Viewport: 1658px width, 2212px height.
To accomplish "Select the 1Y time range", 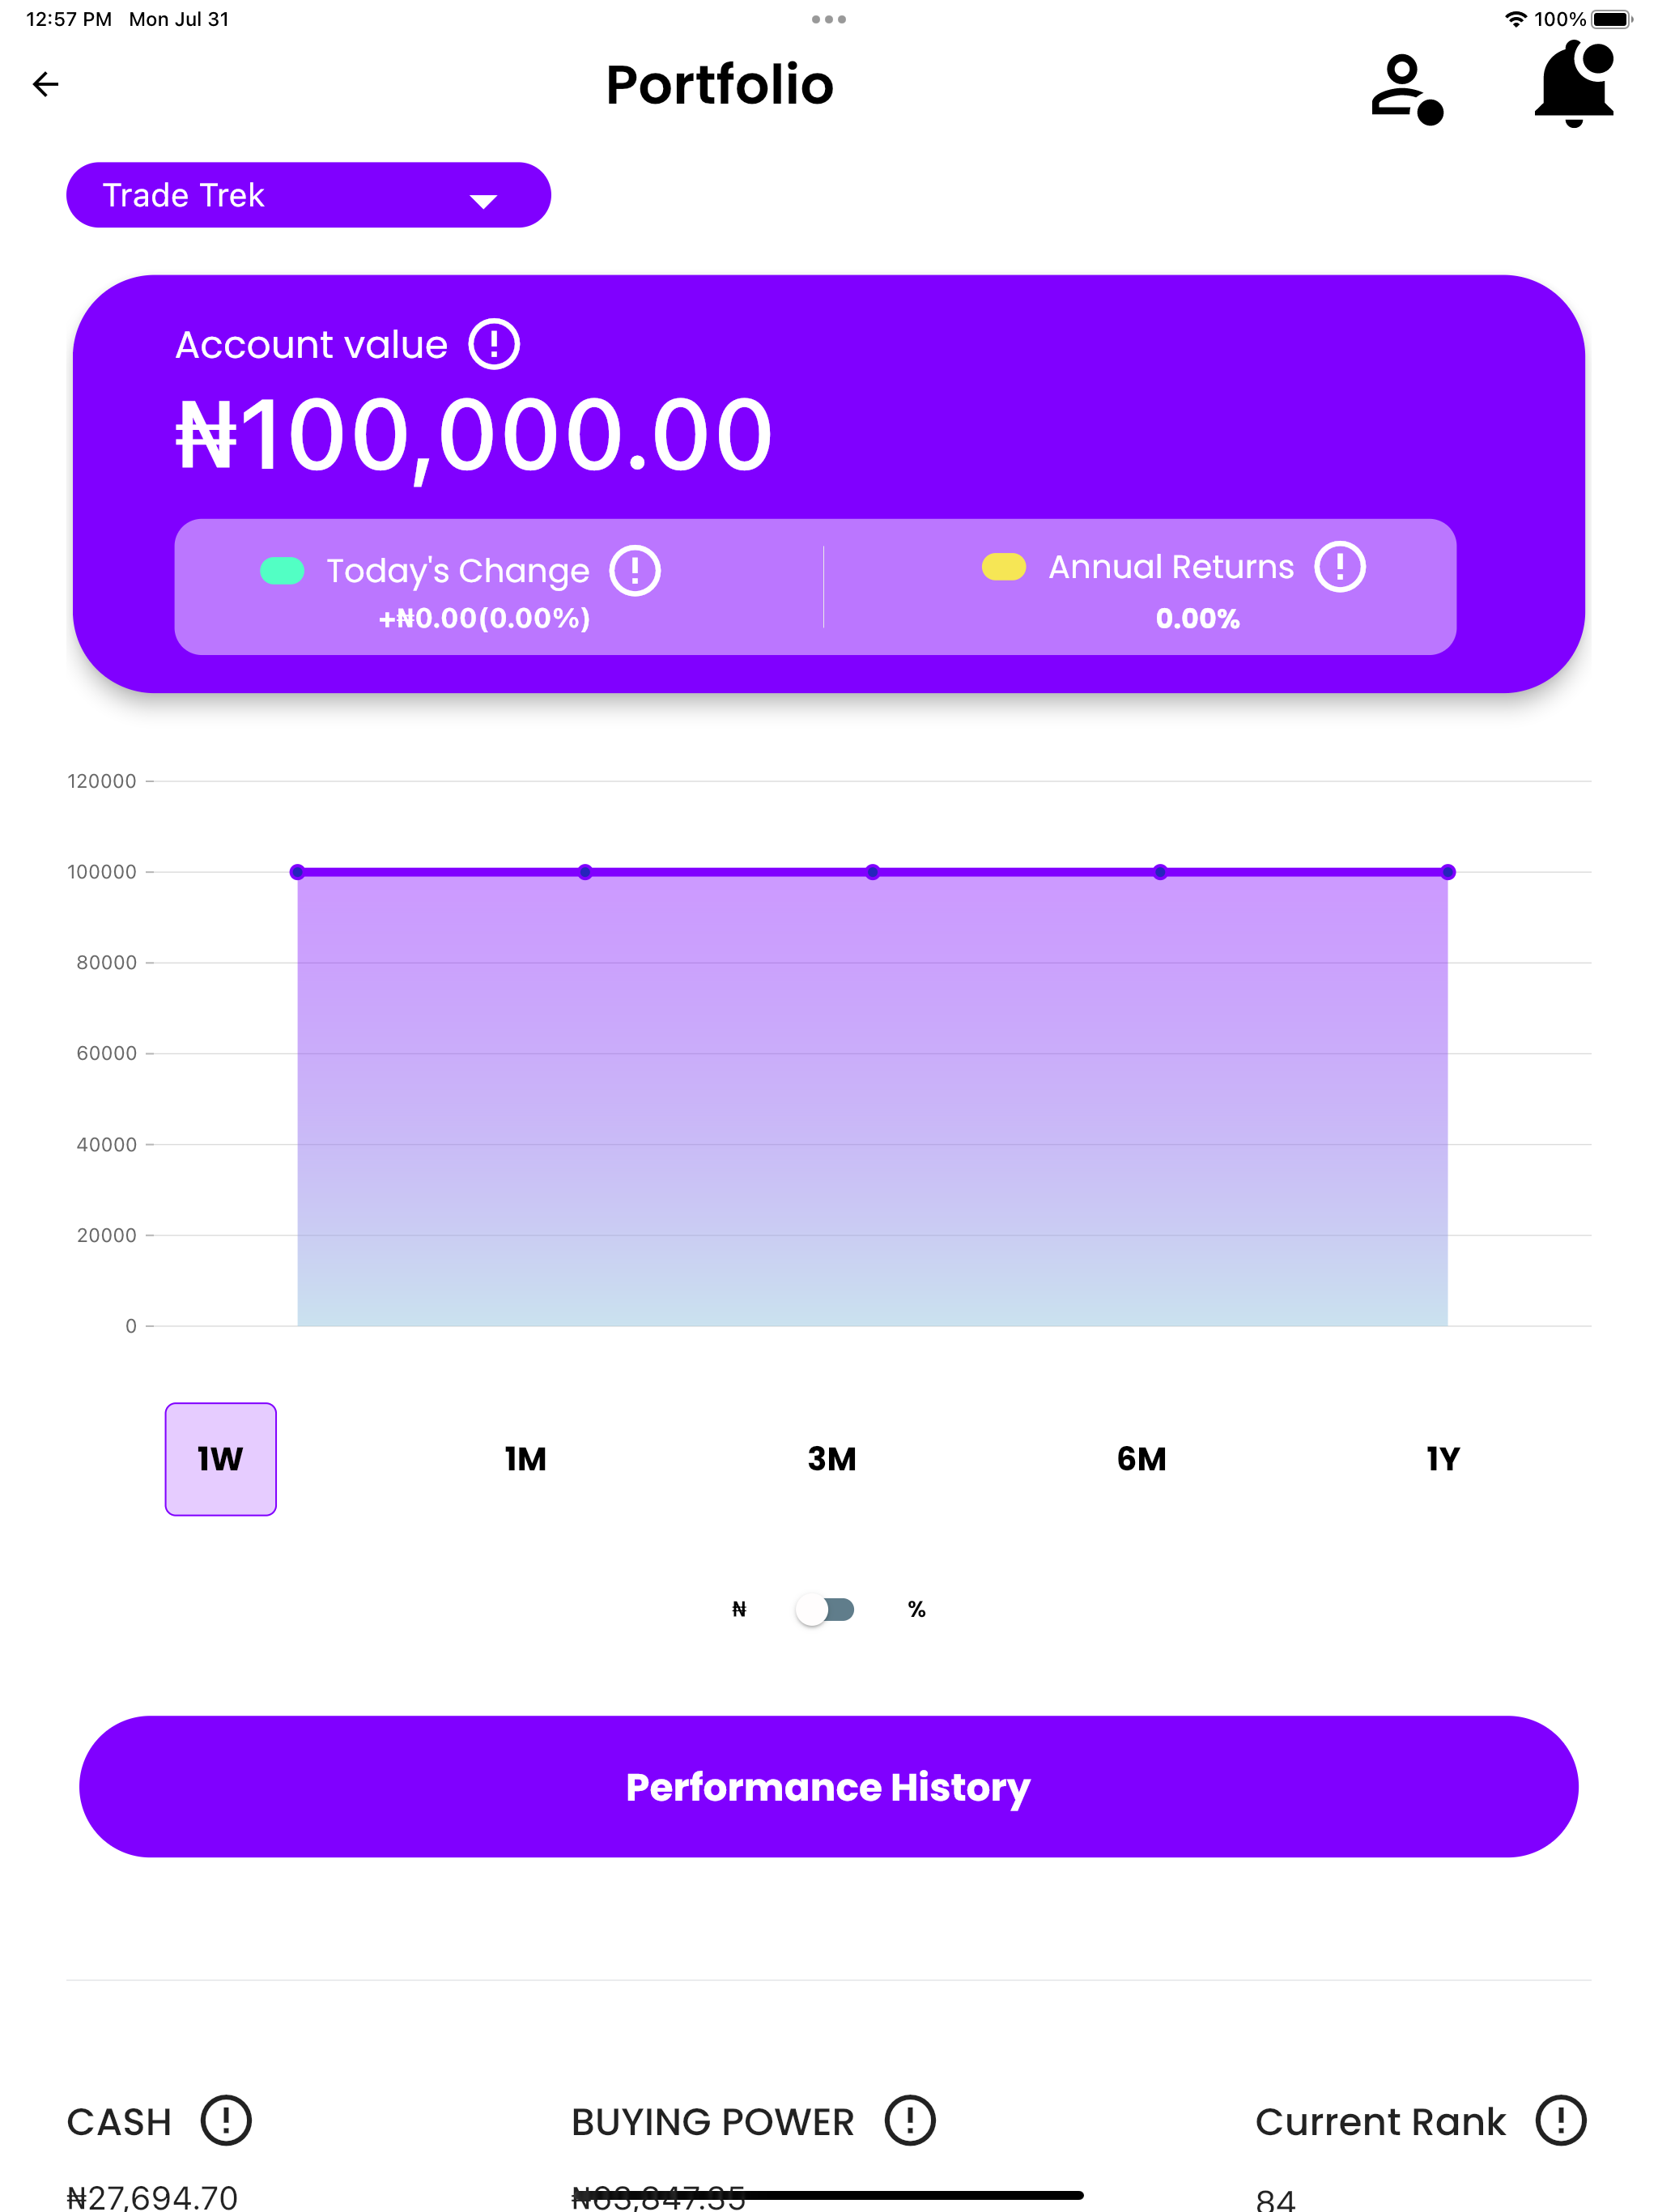I will (1443, 1459).
